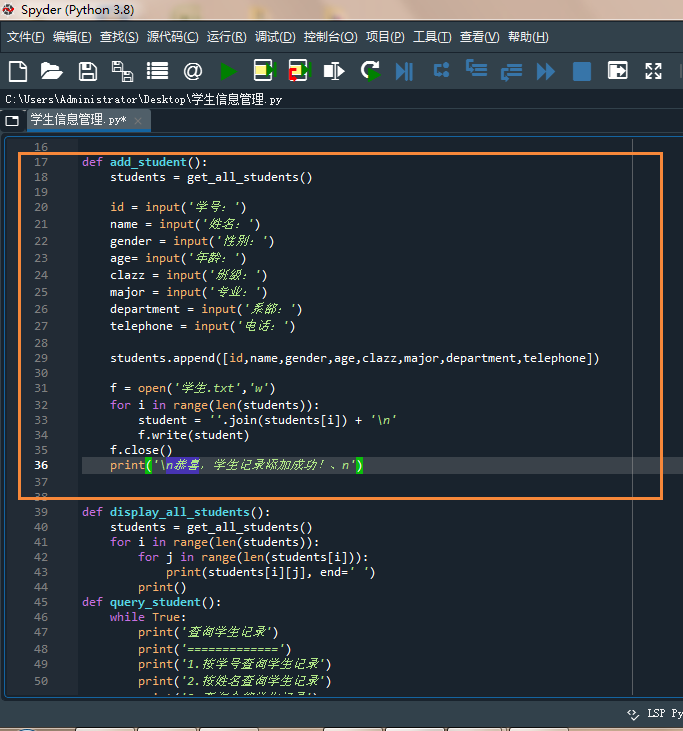Viewport: 683px width, 731px height.
Task: Click the 'f.write(student)' line 34
Action: pyautogui.click(x=193, y=435)
